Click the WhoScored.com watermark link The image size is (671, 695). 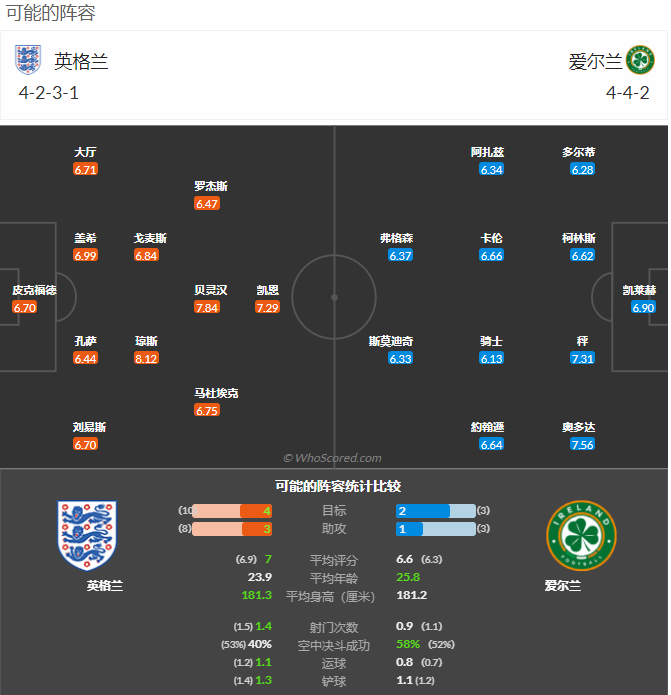333,458
